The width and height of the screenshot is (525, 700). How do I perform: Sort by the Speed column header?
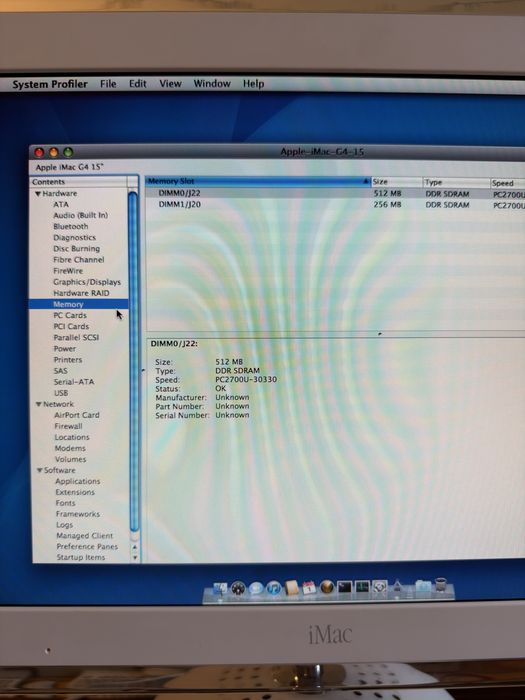pos(507,183)
